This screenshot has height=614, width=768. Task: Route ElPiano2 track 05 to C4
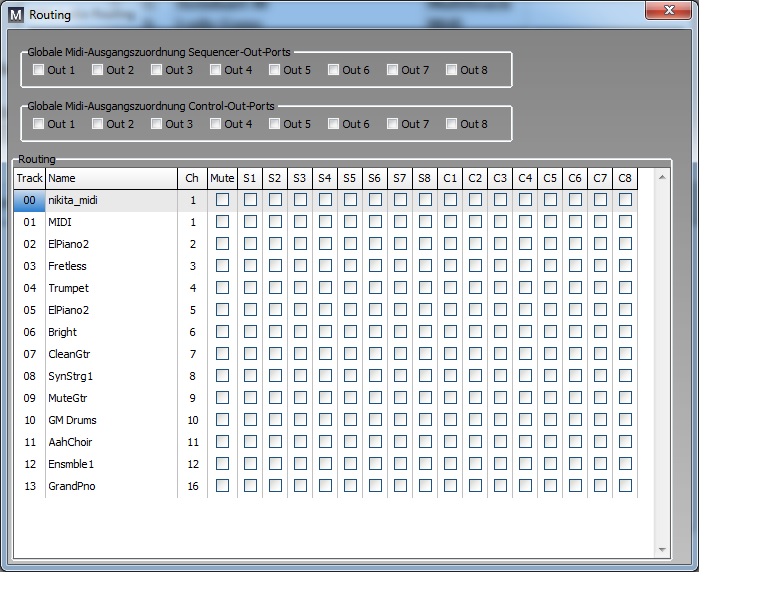click(x=525, y=310)
